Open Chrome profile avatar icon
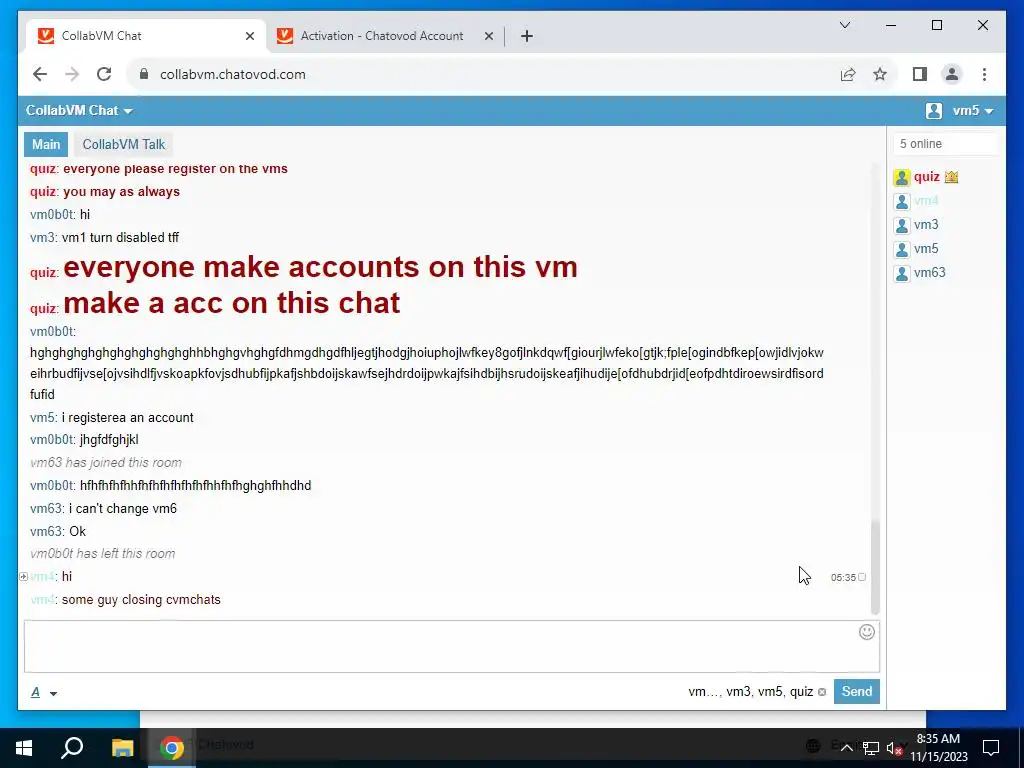1024x768 pixels. click(952, 74)
